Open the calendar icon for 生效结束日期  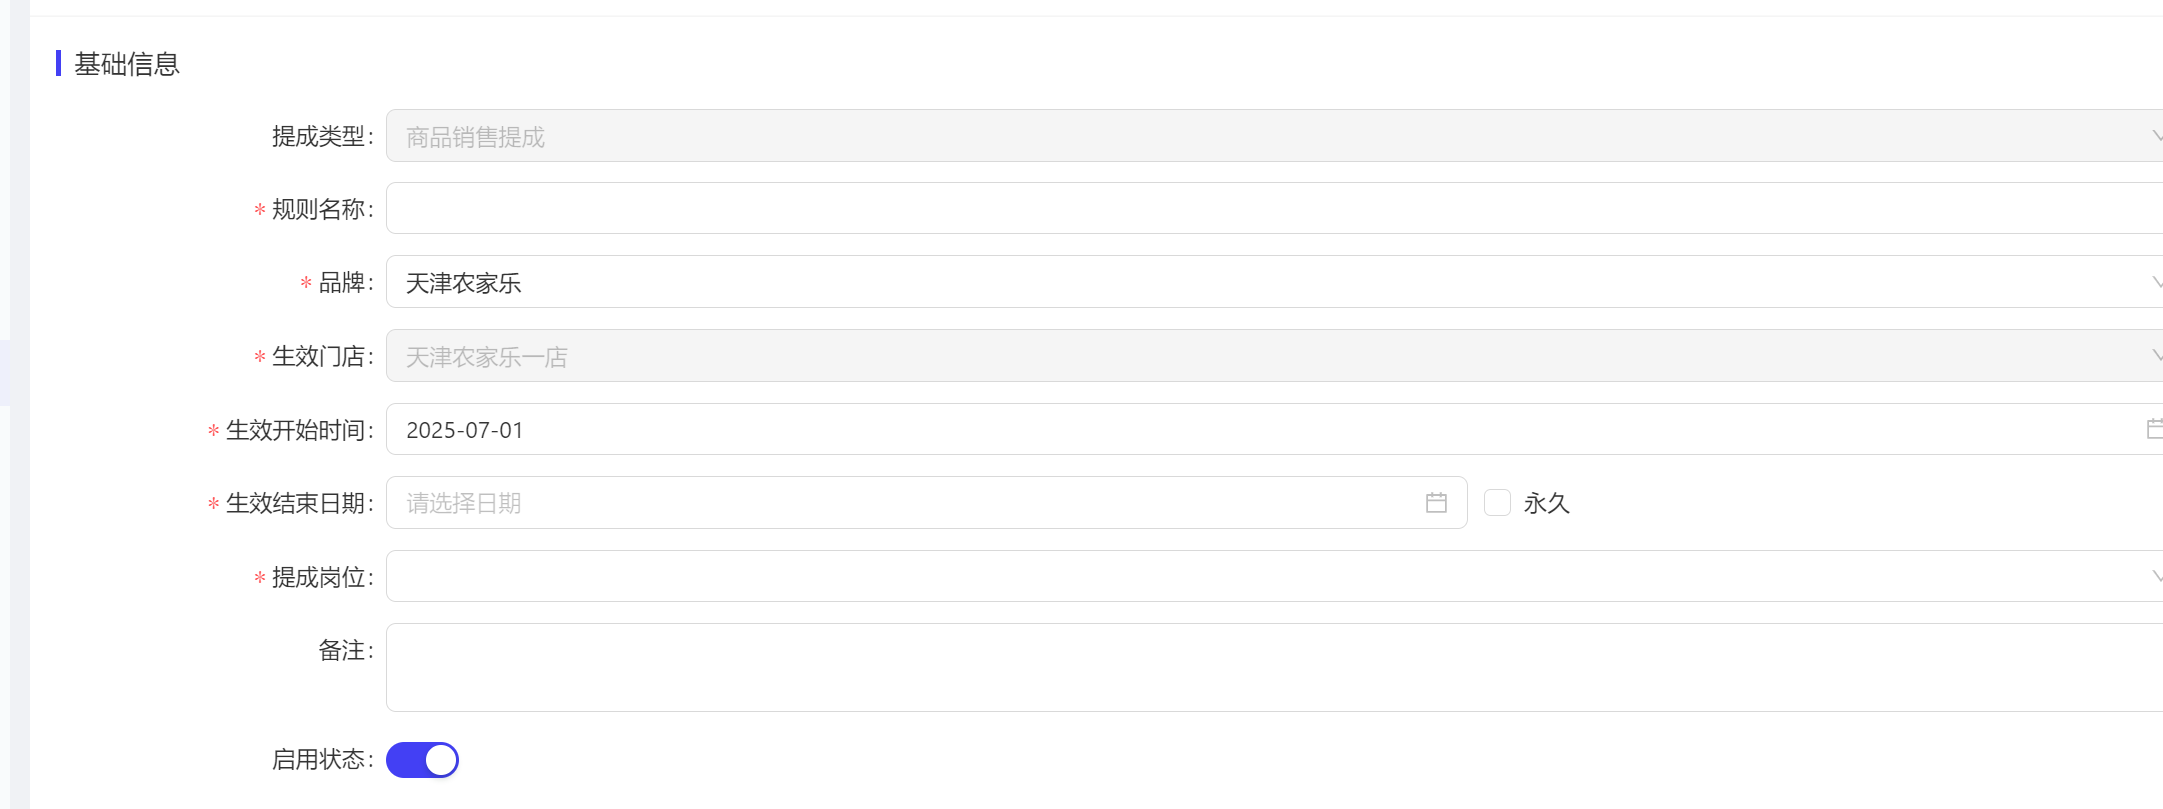[1436, 503]
